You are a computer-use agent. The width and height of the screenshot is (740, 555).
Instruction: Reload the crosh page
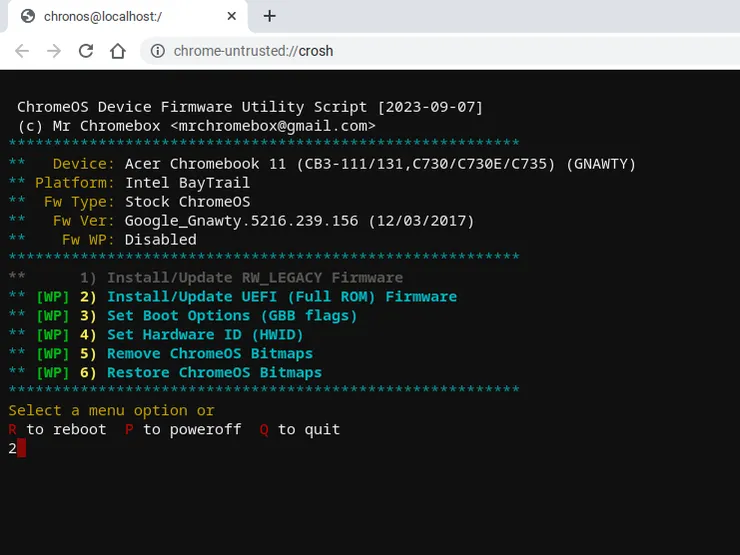[86, 51]
